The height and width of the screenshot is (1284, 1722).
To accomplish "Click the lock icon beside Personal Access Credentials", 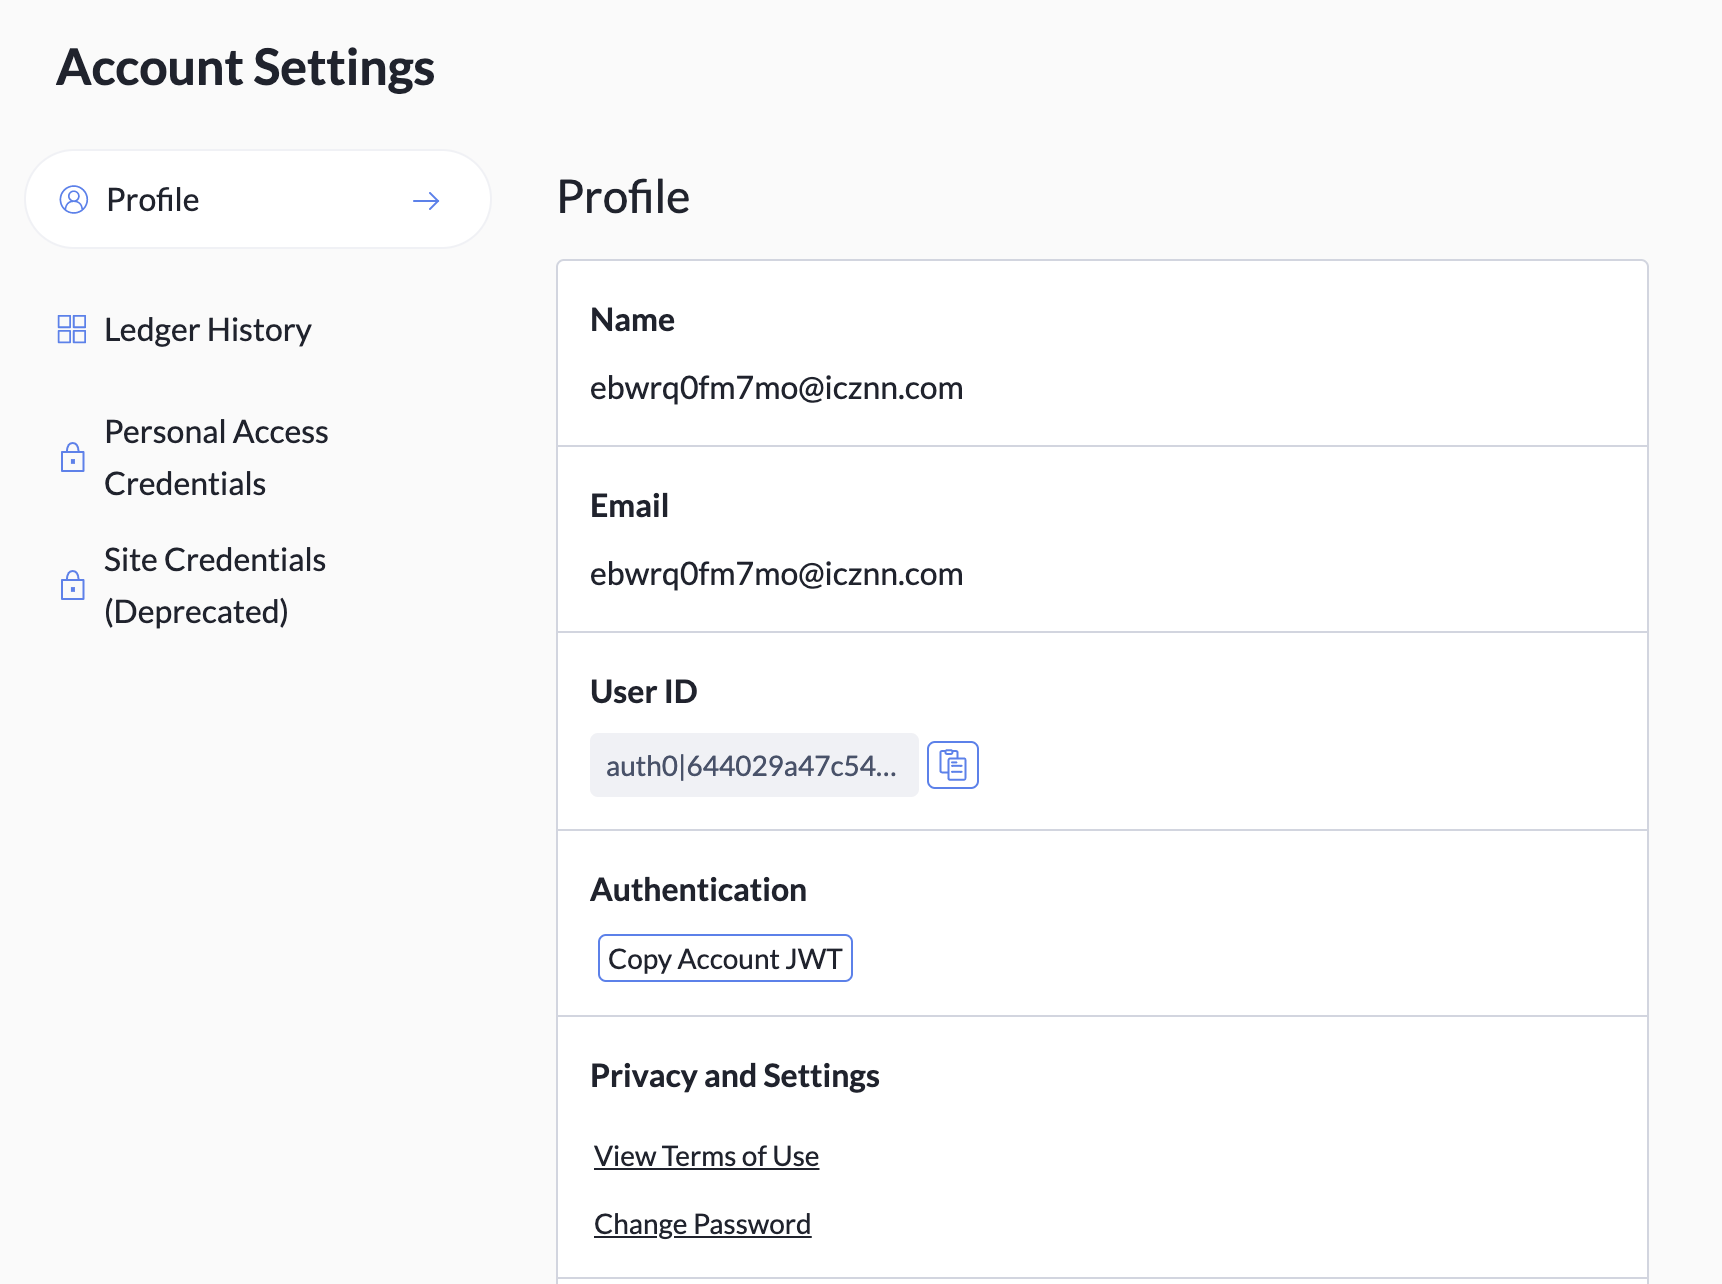I will tap(72, 457).
